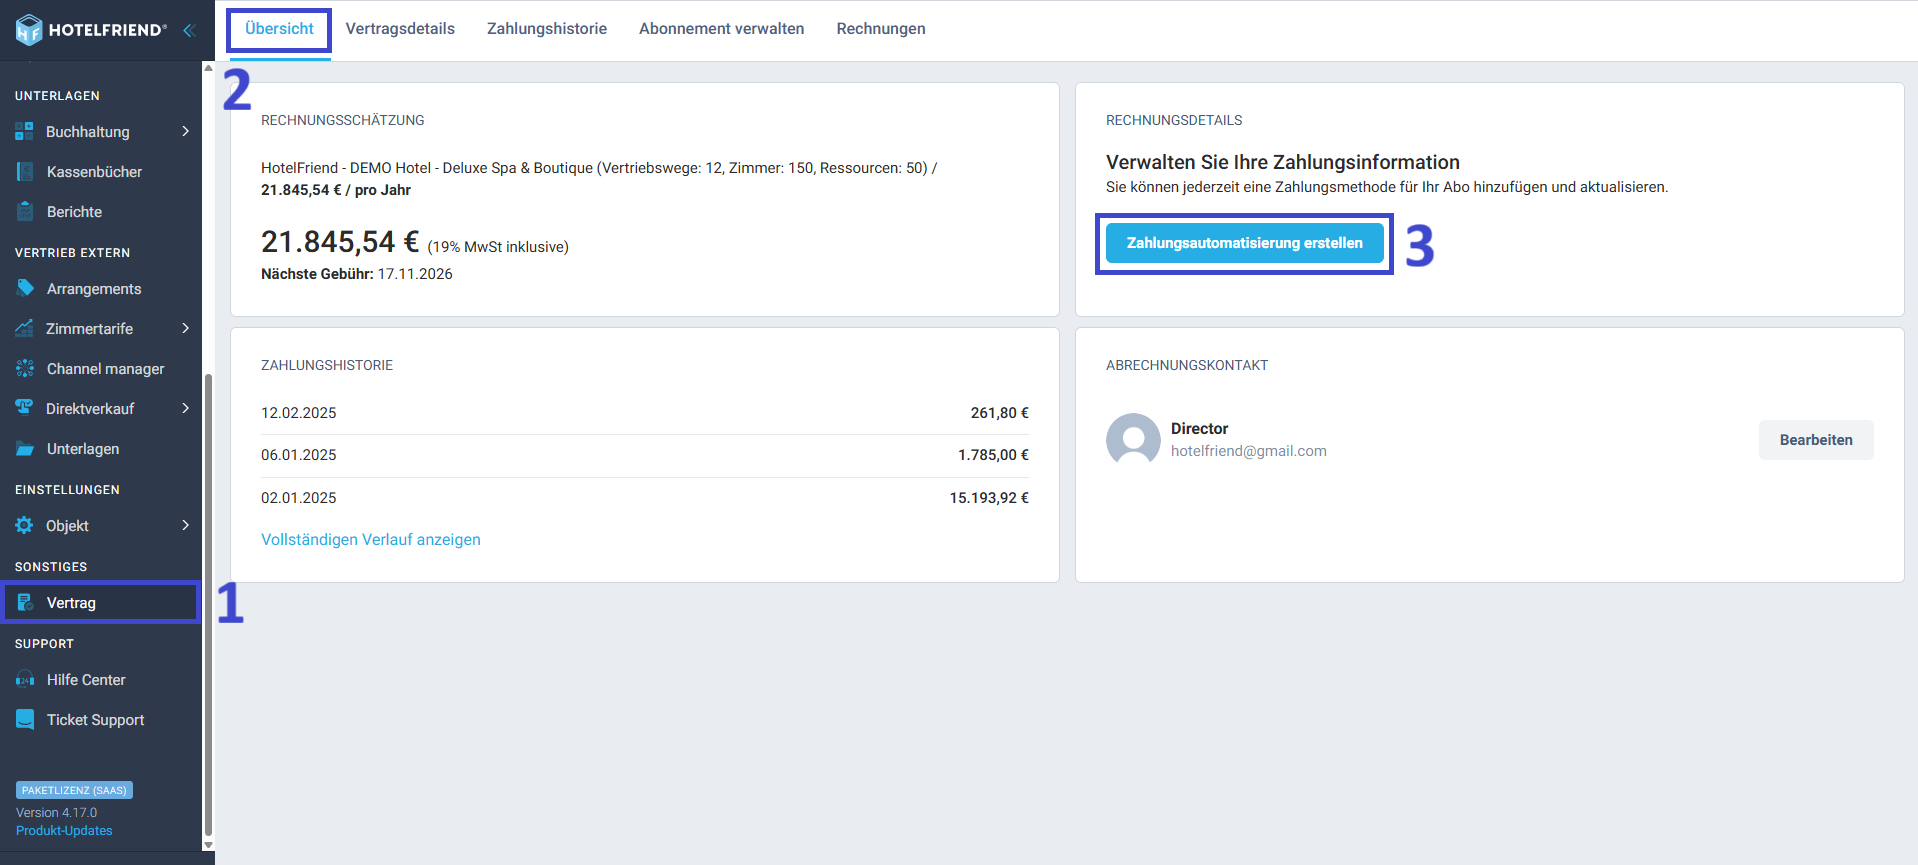
Task: Click the Buchhaltung sidebar icon
Action: click(24, 131)
